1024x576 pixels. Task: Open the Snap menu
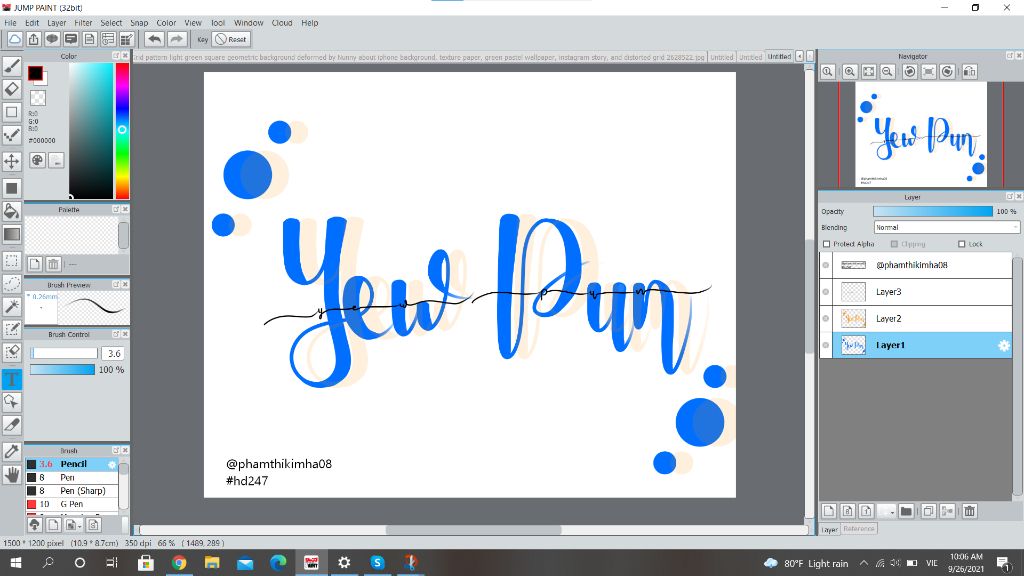coord(139,23)
